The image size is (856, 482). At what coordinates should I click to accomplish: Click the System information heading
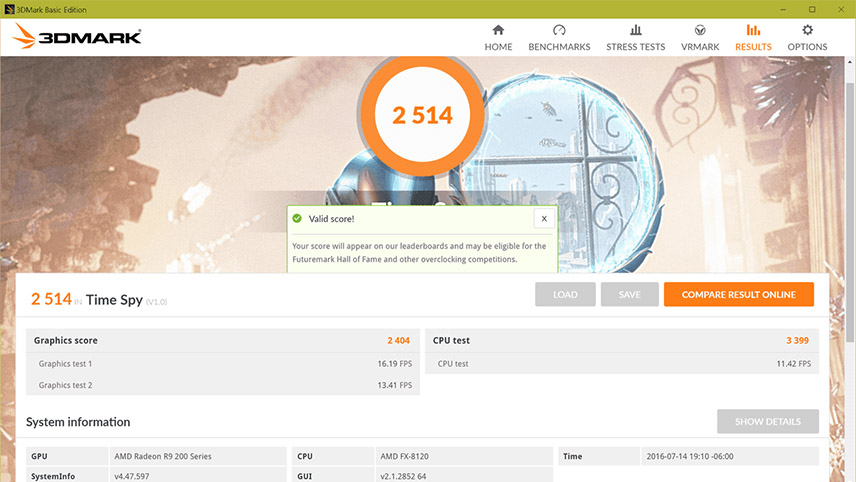coord(78,422)
